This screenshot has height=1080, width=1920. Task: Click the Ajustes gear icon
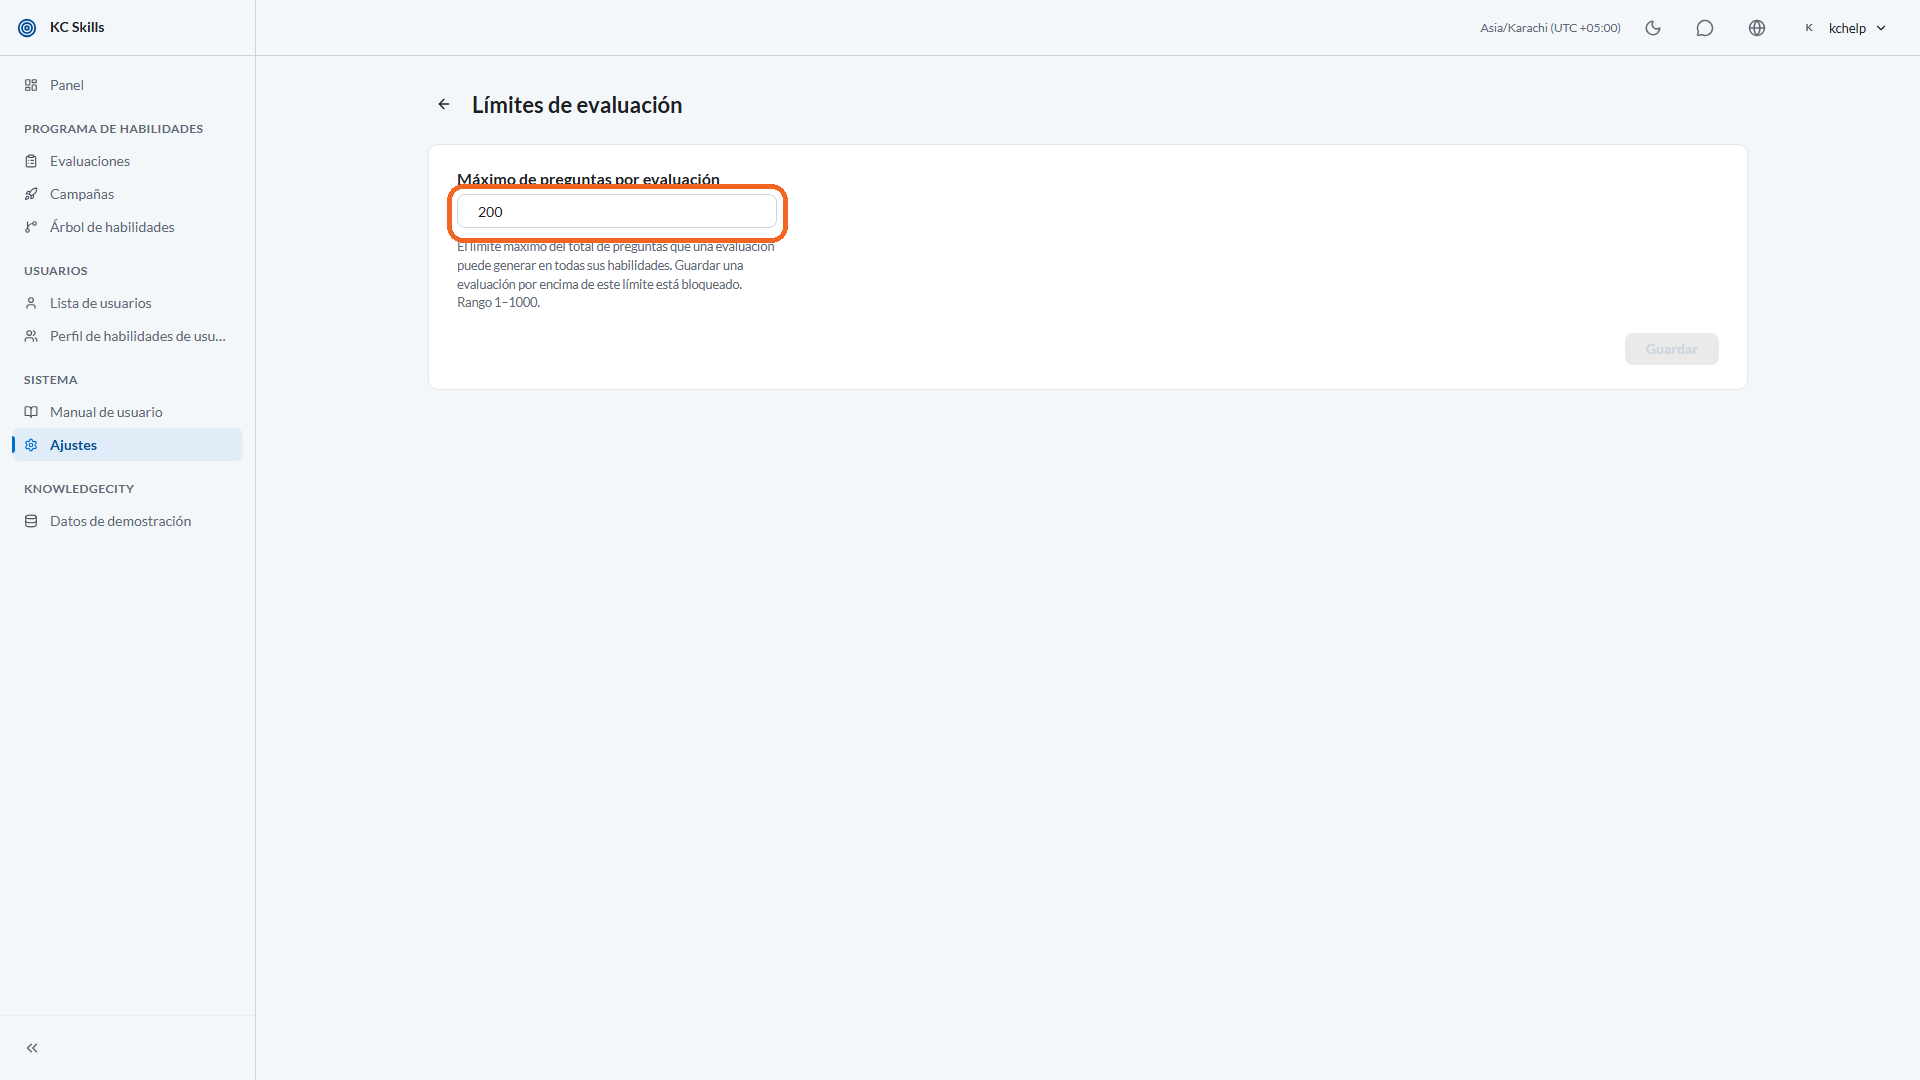pos(31,445)
